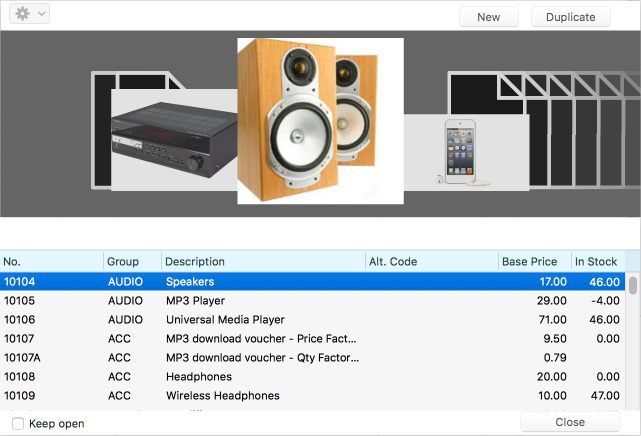Screen dimensions: 641x436
Task: Open the gear actions dropdown menu
Action: click(x=29, y=14)
